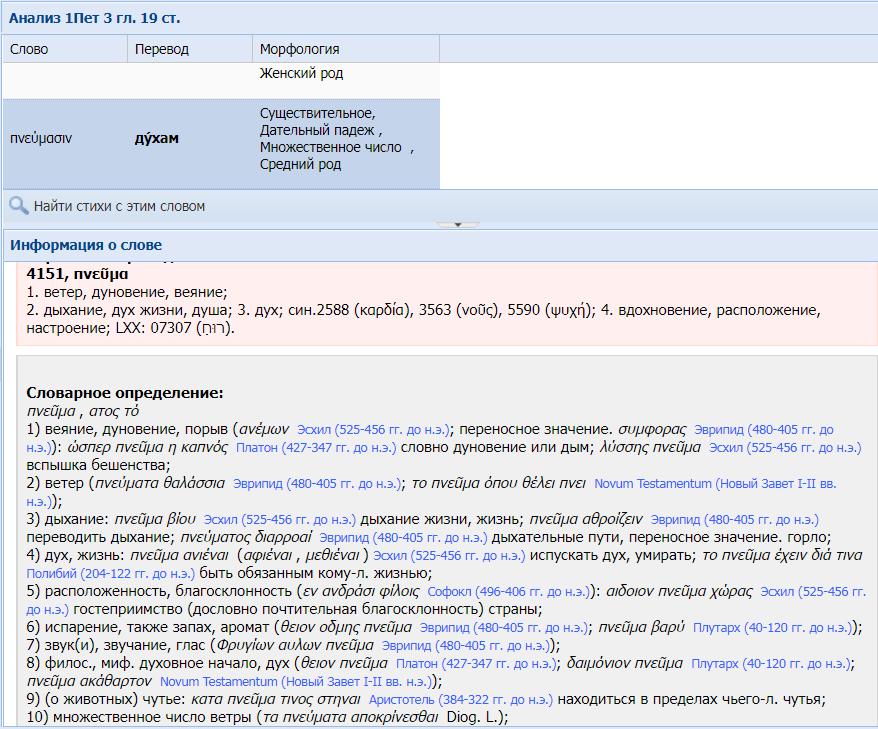Select the πνεύμασιν word cell
878x729 pixels.
(41, 139)
